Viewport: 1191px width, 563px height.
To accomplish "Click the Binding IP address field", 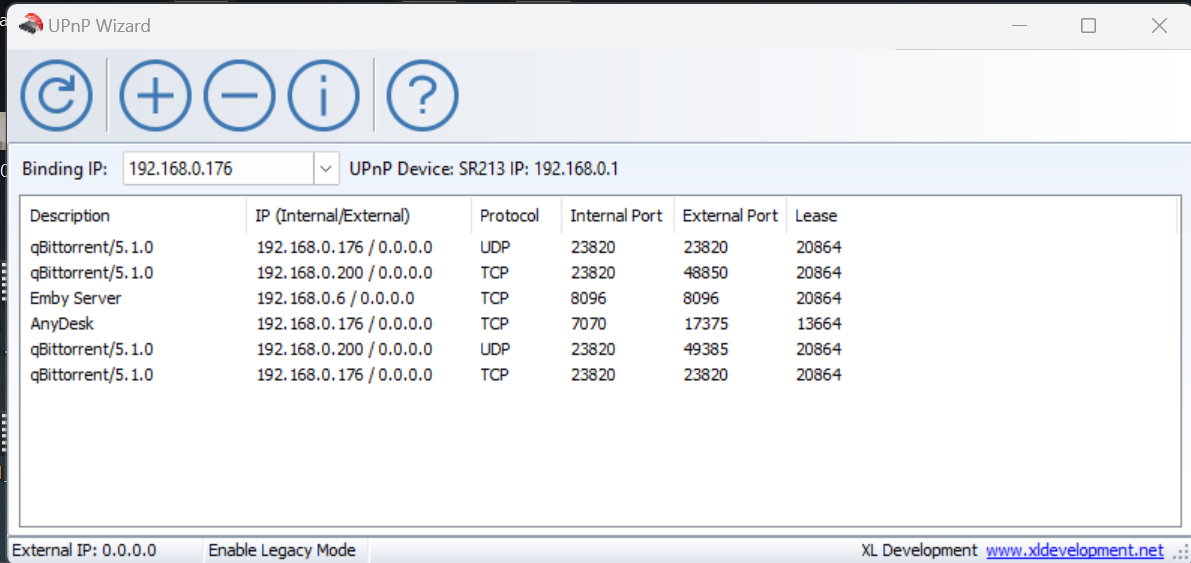I will [x=218, y=169].
